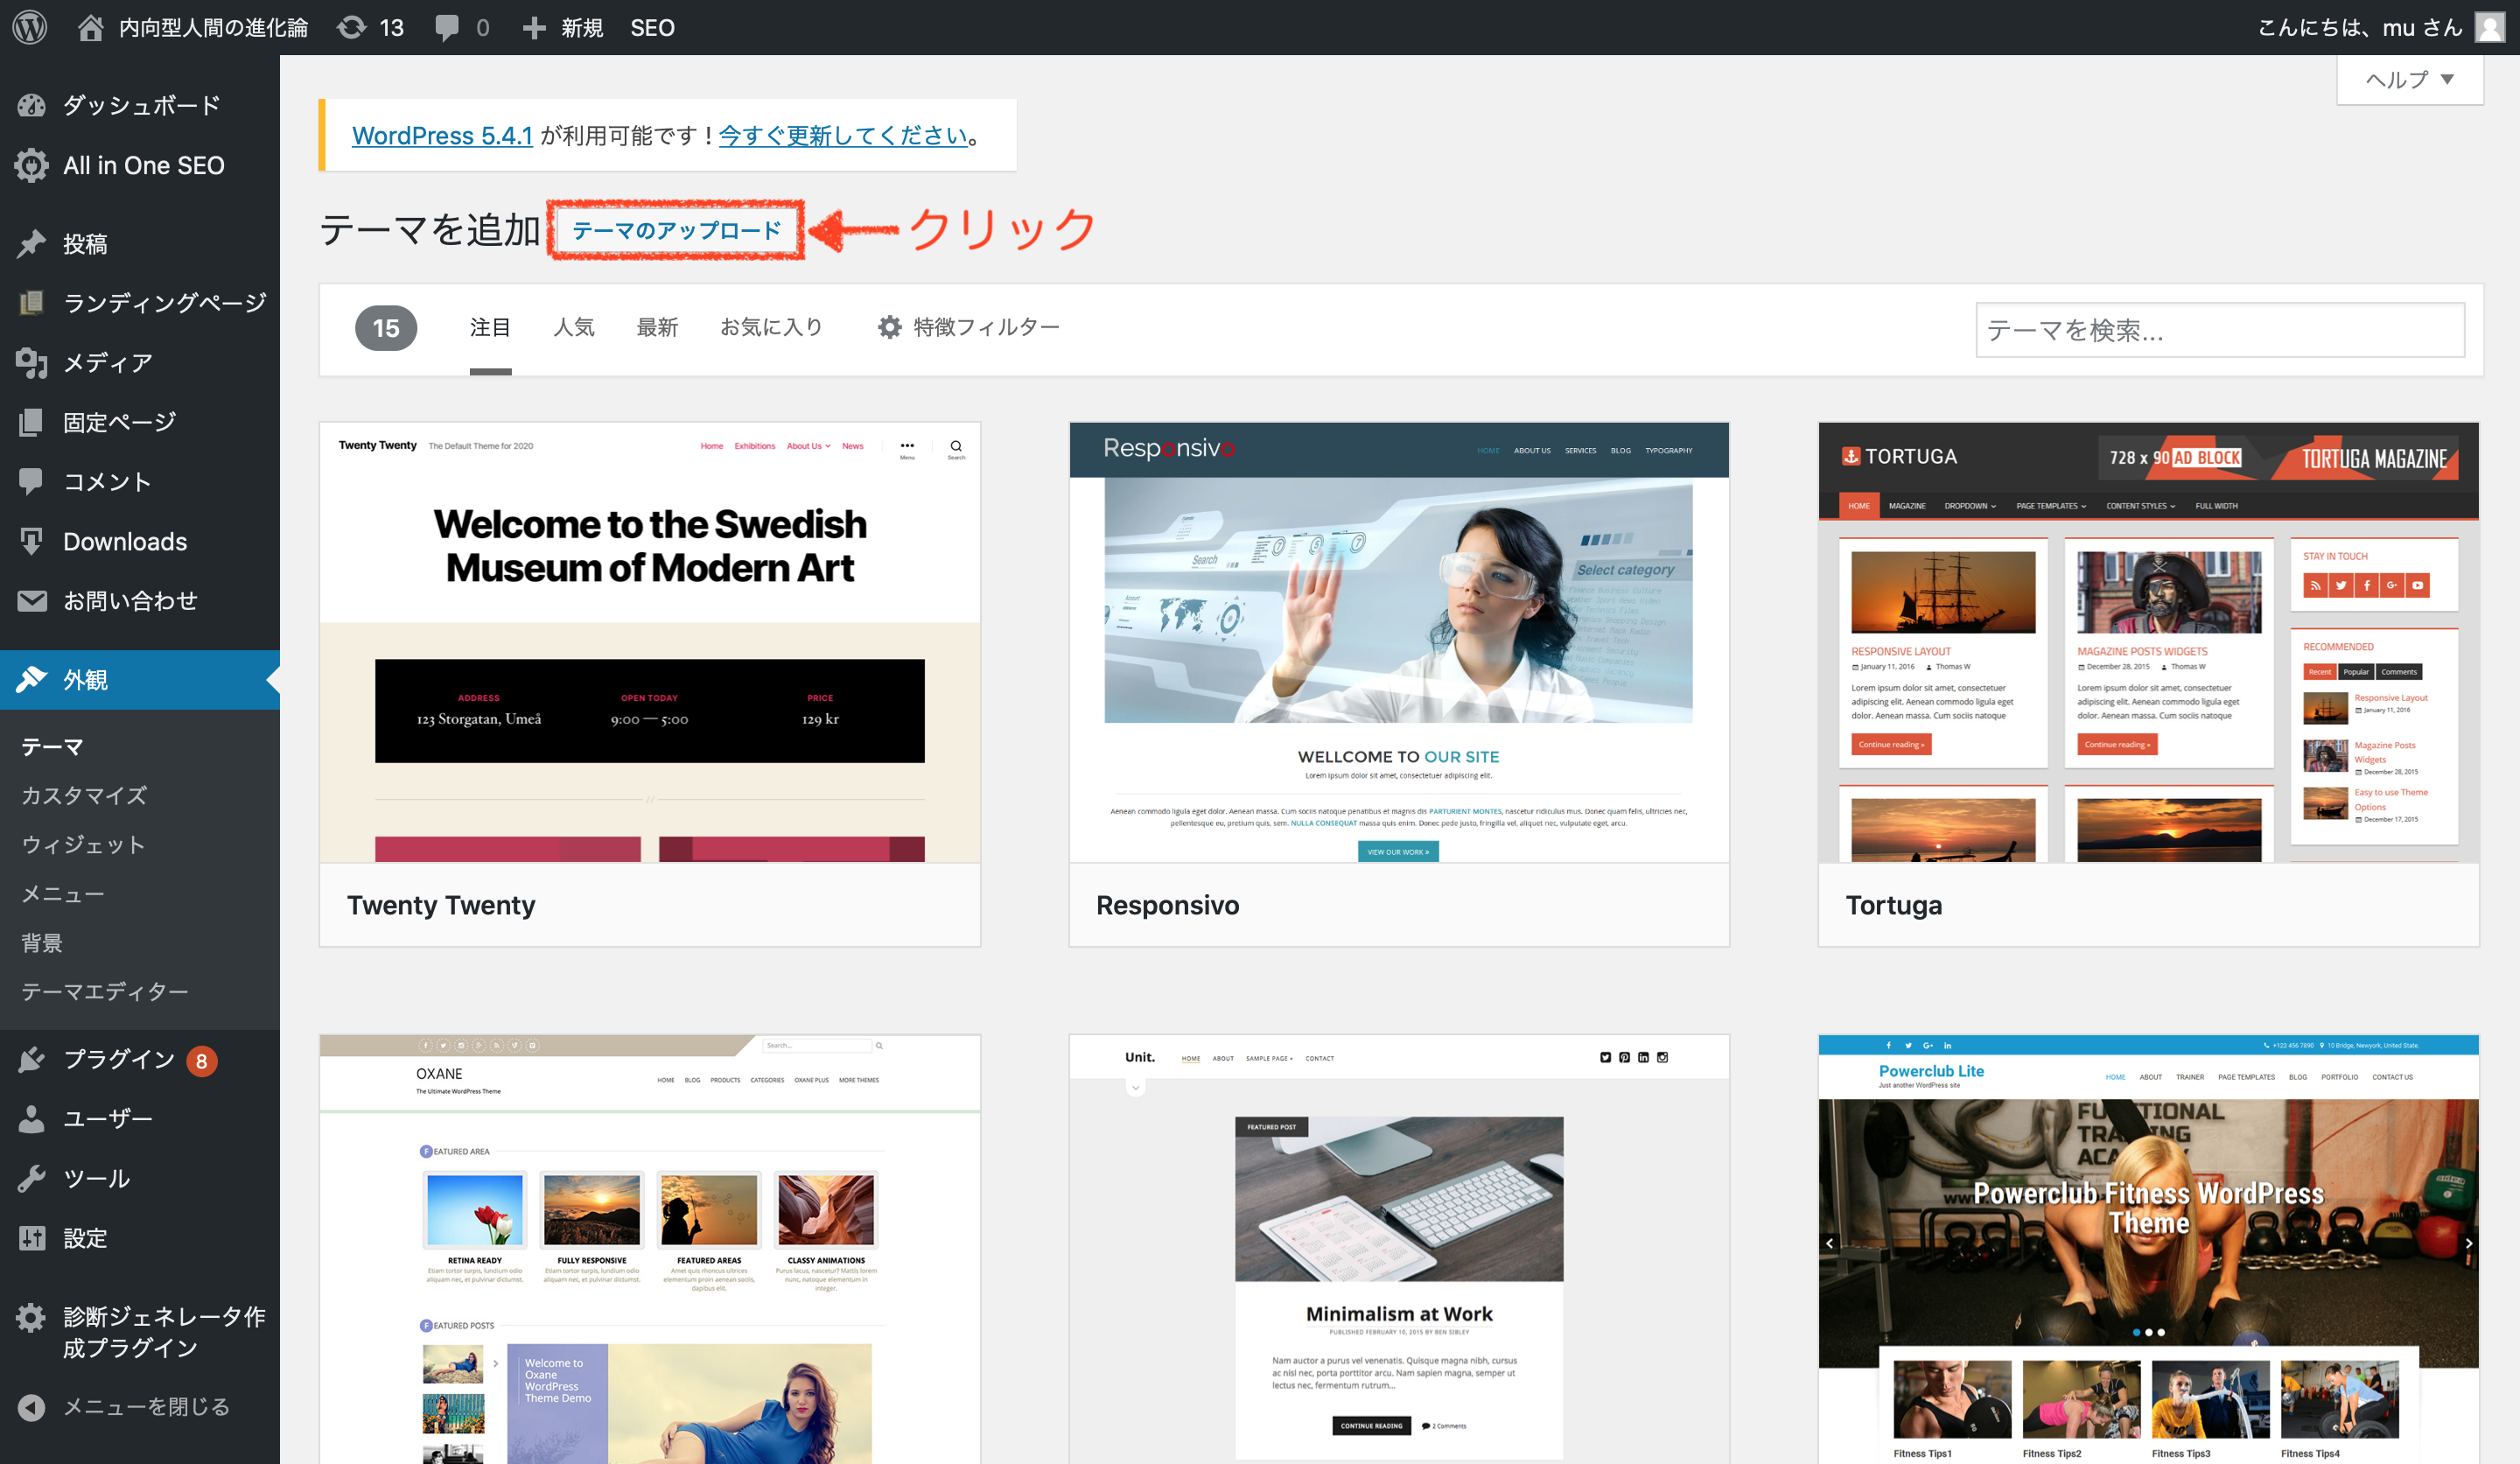Click the コメント bubble icon in the sidebar
Image resolution: width=2520 pixels, height=1464 pixels.
tap(32, 481)
